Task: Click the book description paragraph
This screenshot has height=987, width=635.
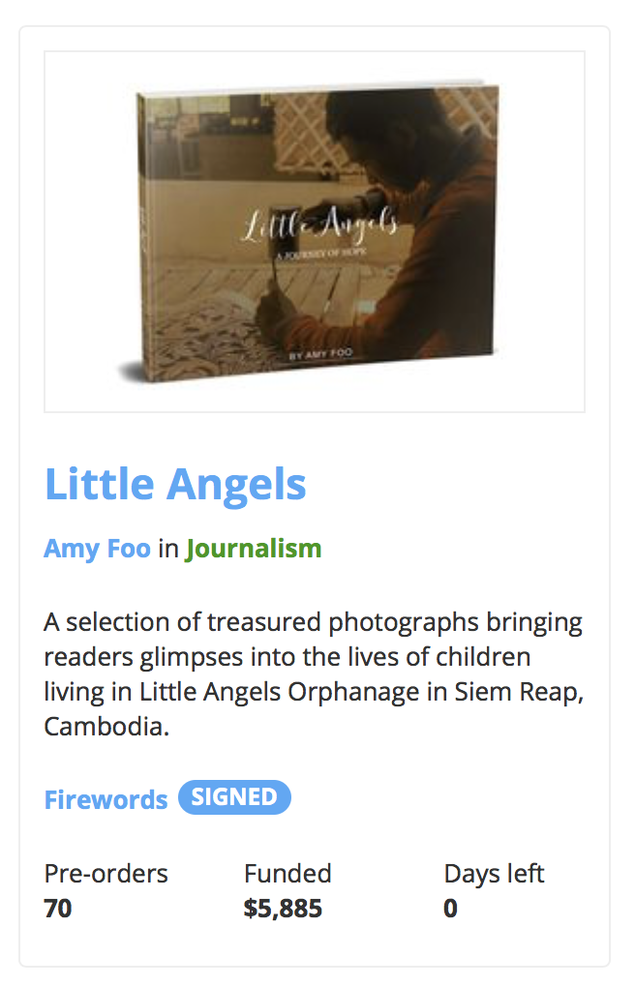Action: 314,674
